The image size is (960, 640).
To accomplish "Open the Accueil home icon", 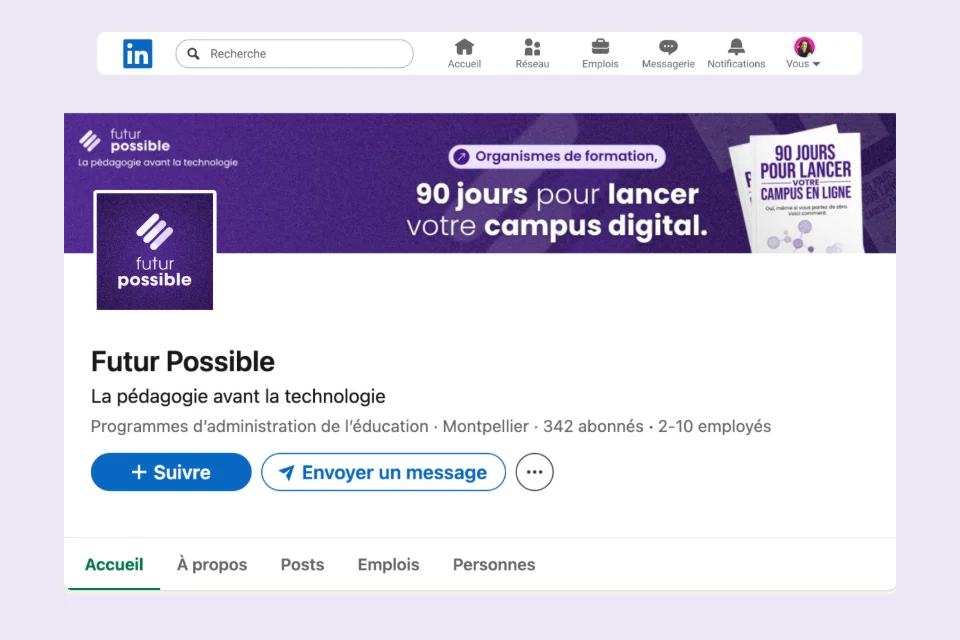I will point(464,47).
